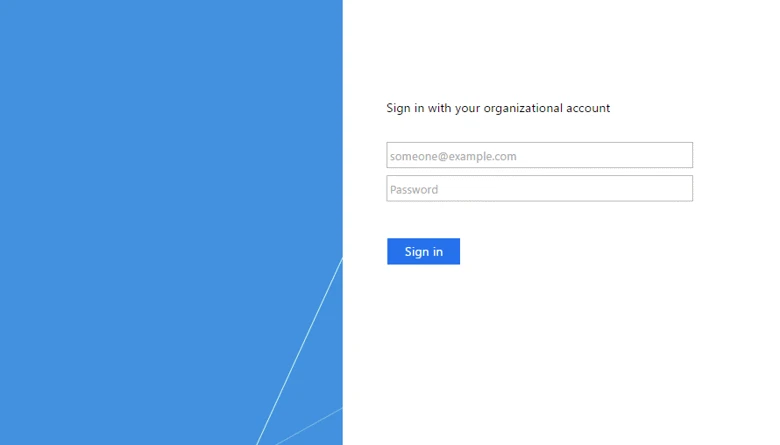Click the blank white area below Sign in
This screenshot has height=445, width=780.
pyautogui.click(x=547, y=348)
